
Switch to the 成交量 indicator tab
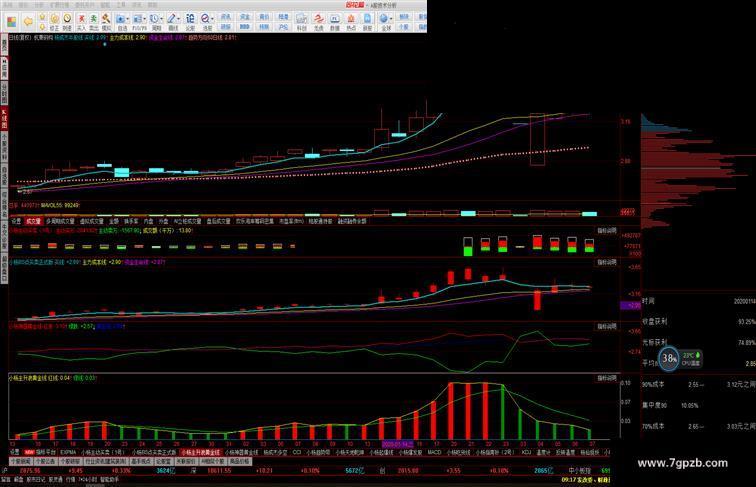coord(34,221)
